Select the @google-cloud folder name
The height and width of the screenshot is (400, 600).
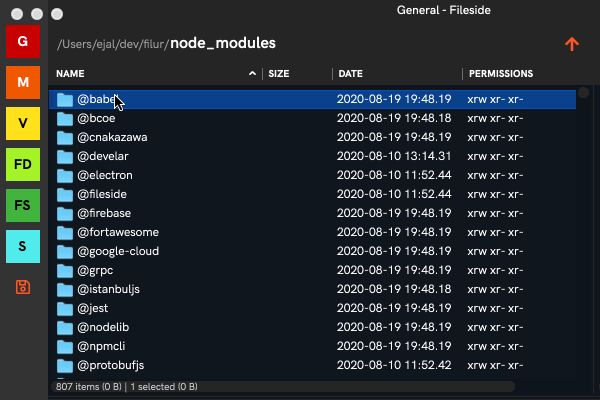(x=118, y=251)
